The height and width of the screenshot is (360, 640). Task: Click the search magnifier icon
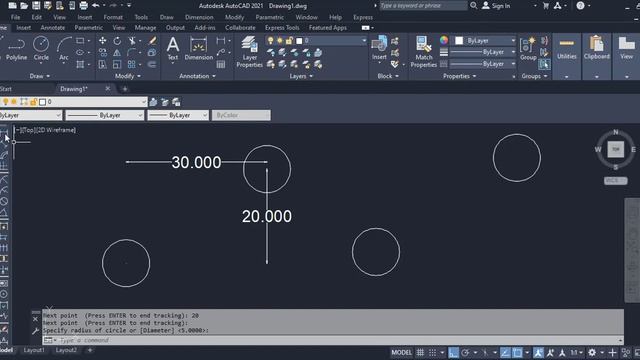(473, 5)
